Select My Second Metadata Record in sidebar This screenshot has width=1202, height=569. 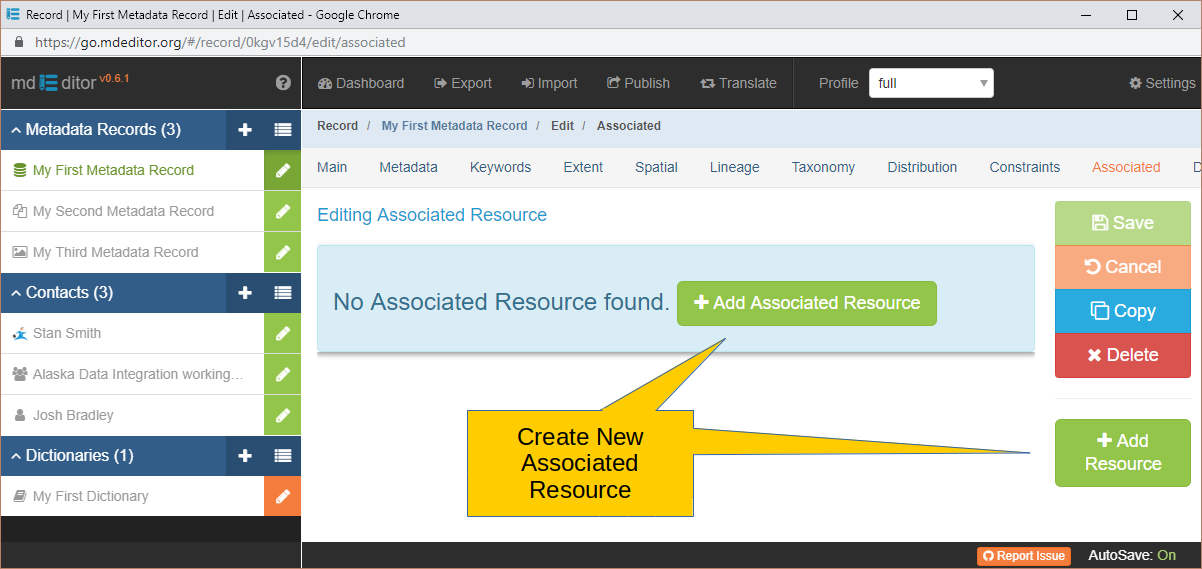tap(132, 211)
